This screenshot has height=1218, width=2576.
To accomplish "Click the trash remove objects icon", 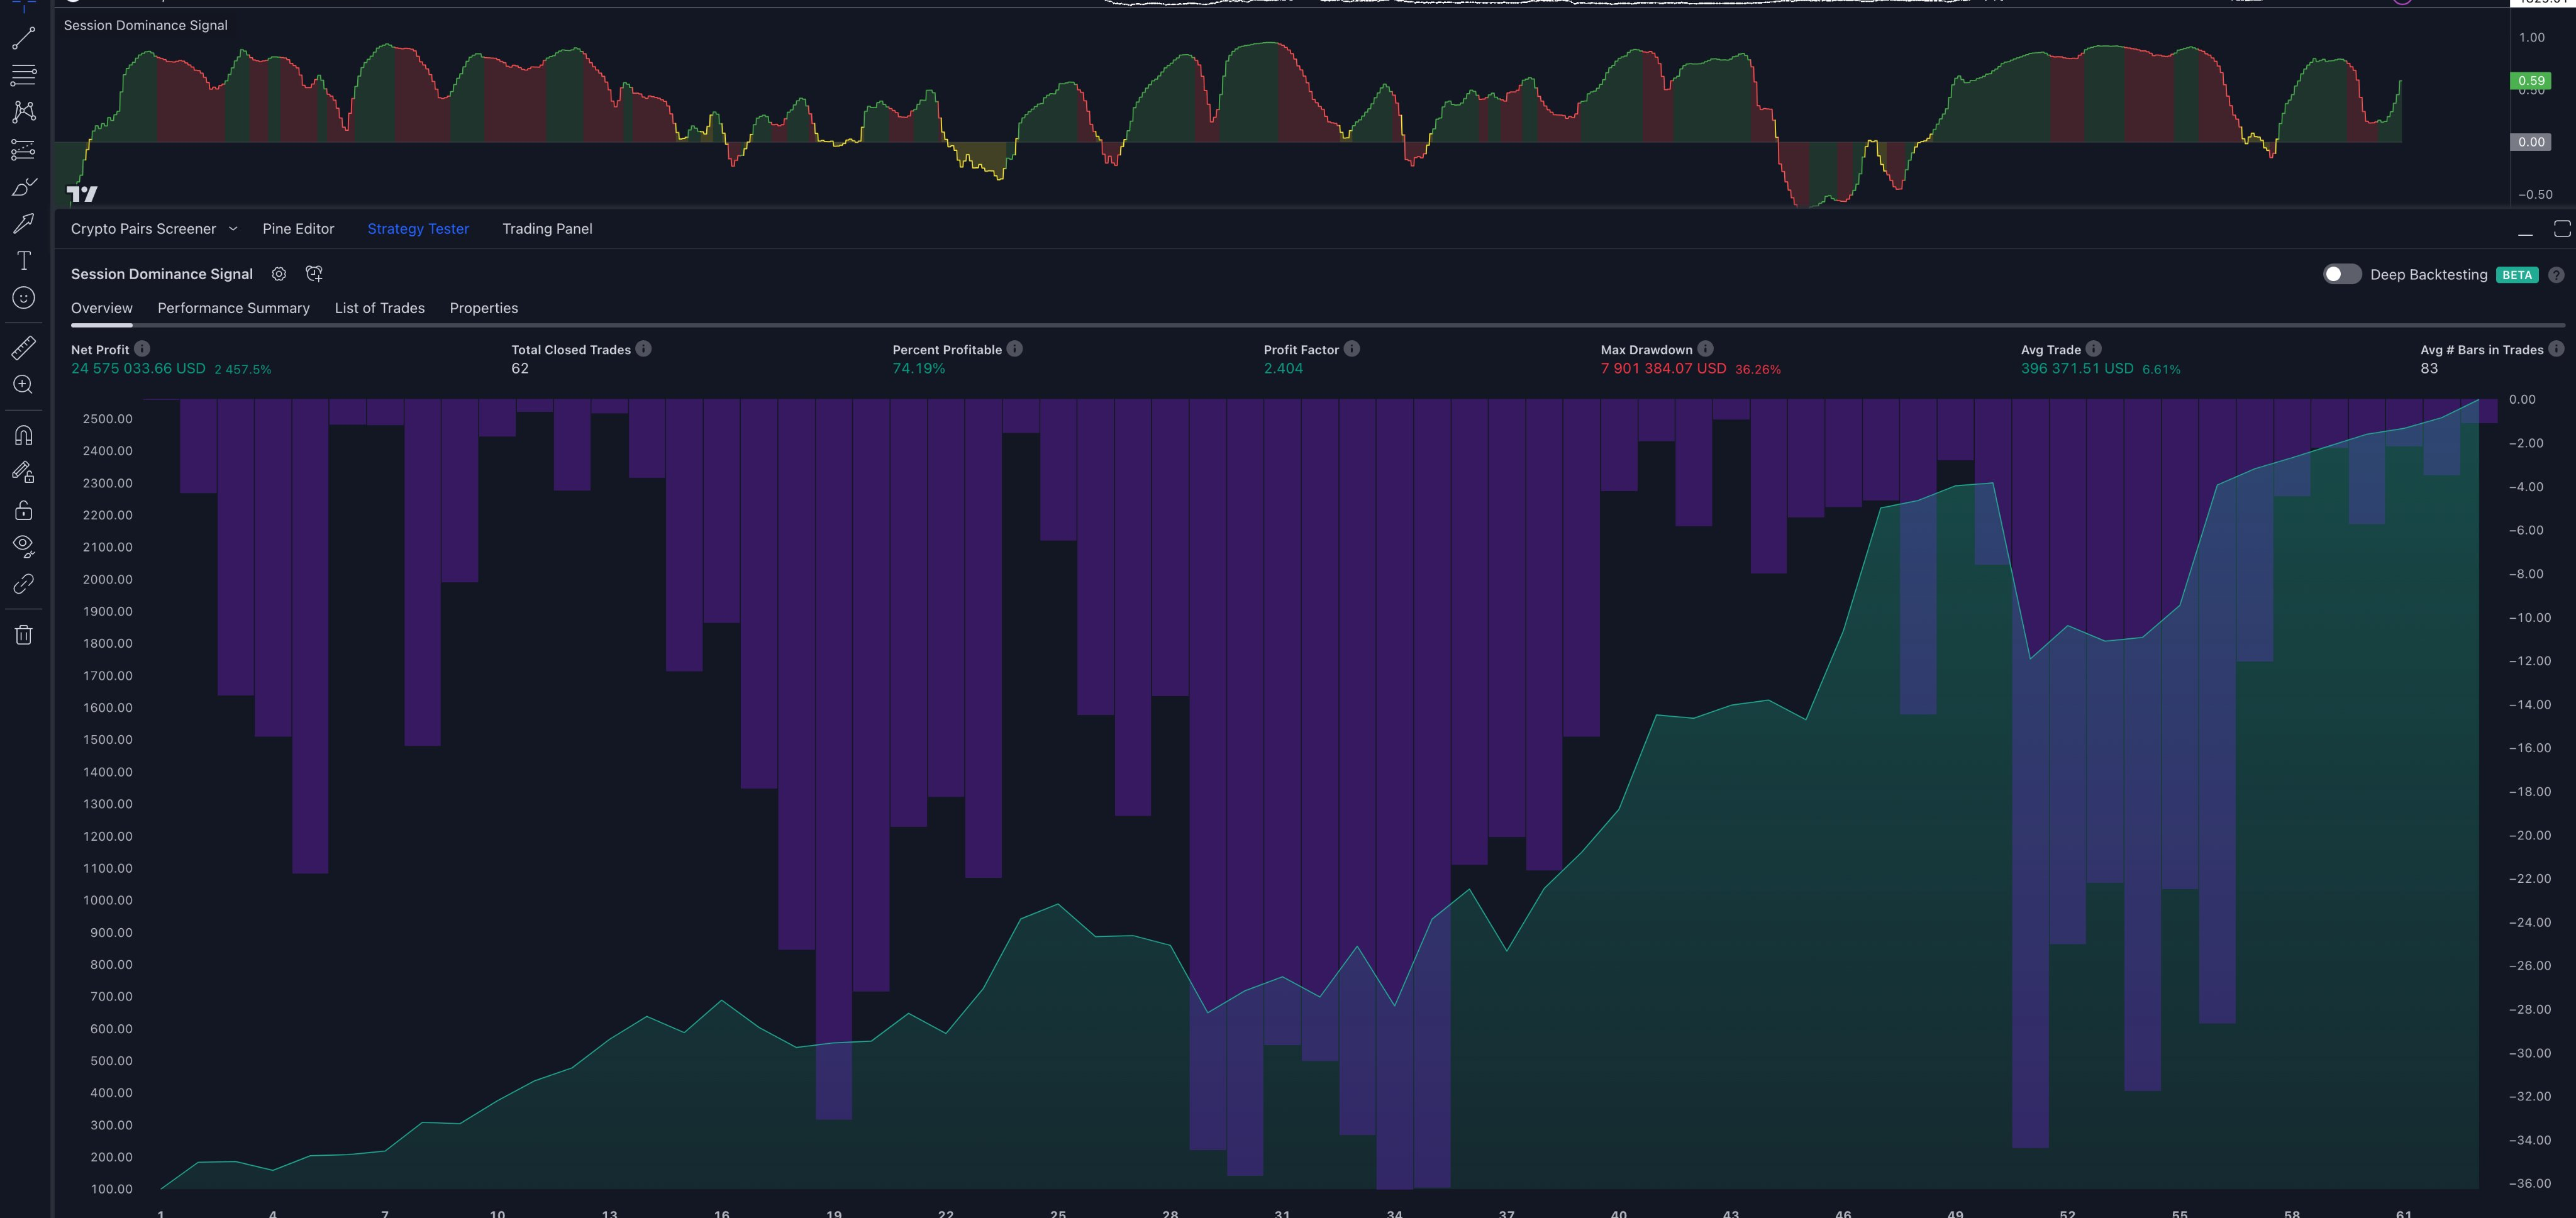I will click(24, 634).
